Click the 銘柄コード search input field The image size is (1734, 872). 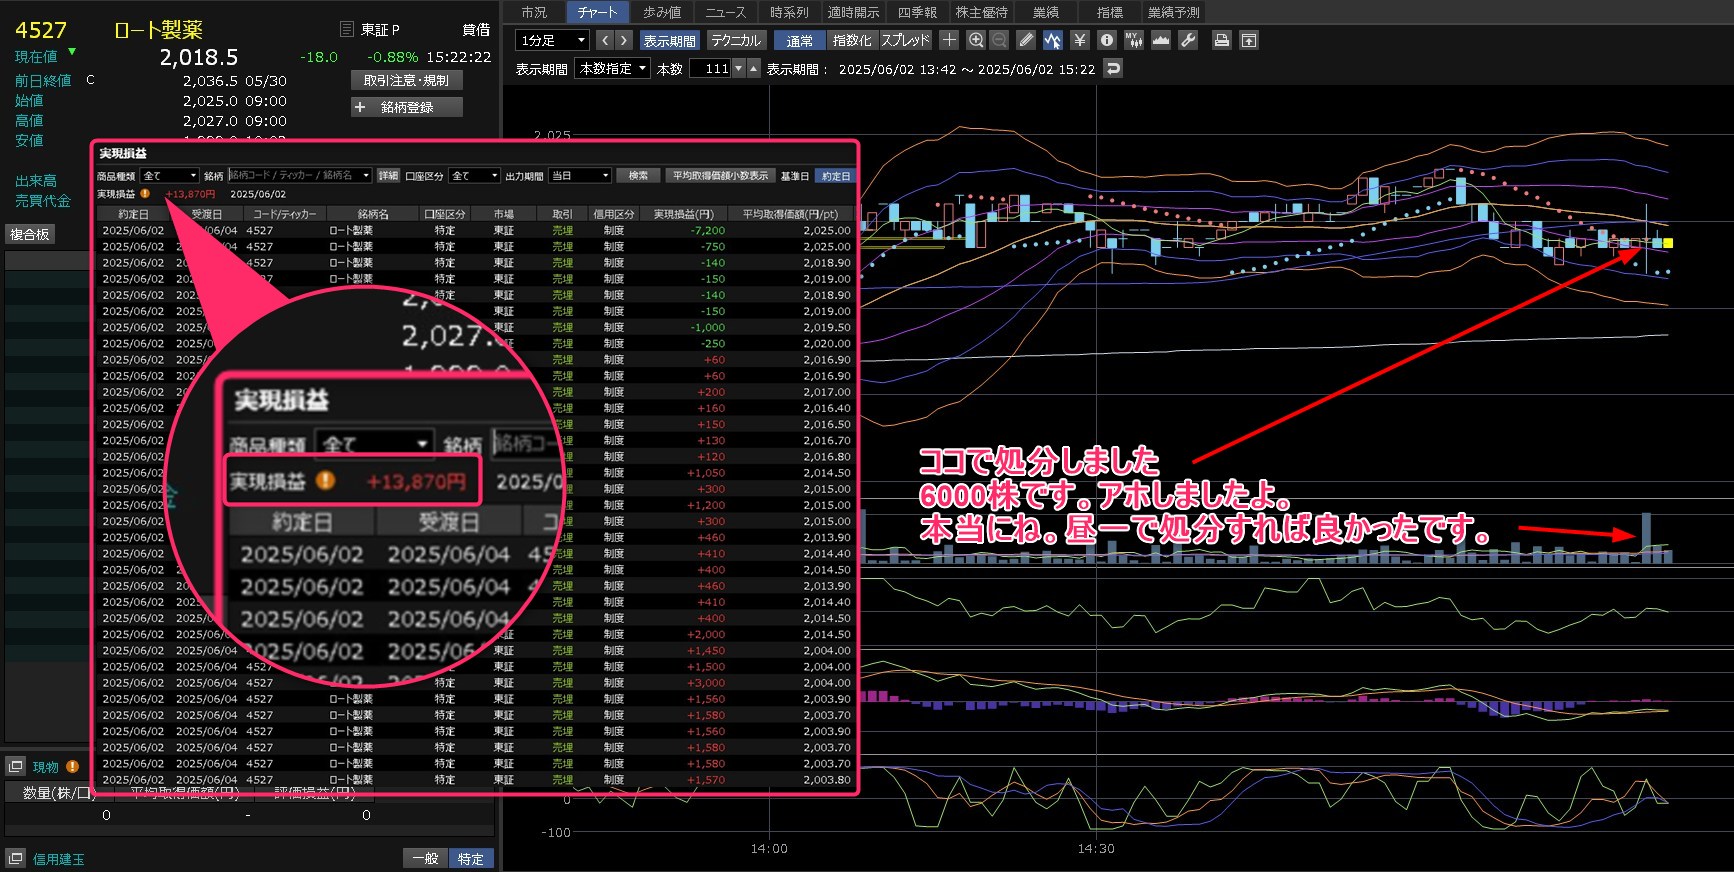(x=294, y=176)
